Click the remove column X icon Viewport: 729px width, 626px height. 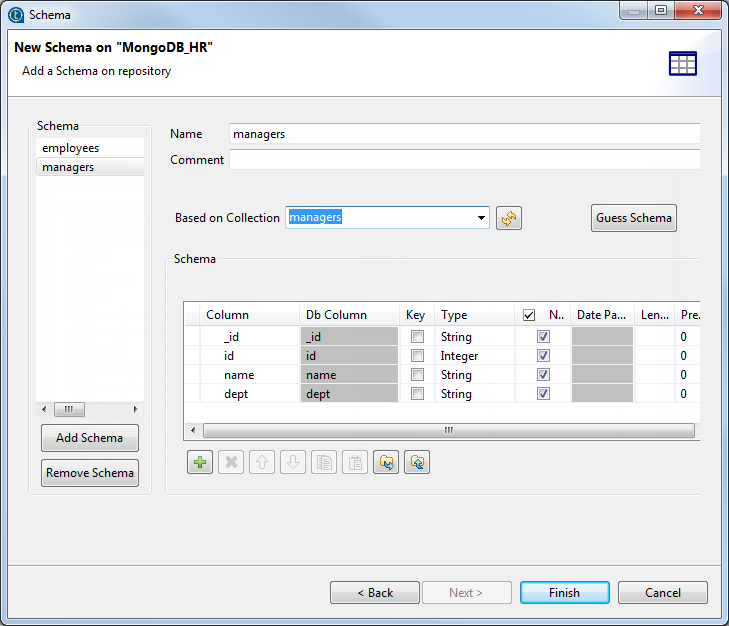point(231,463)
